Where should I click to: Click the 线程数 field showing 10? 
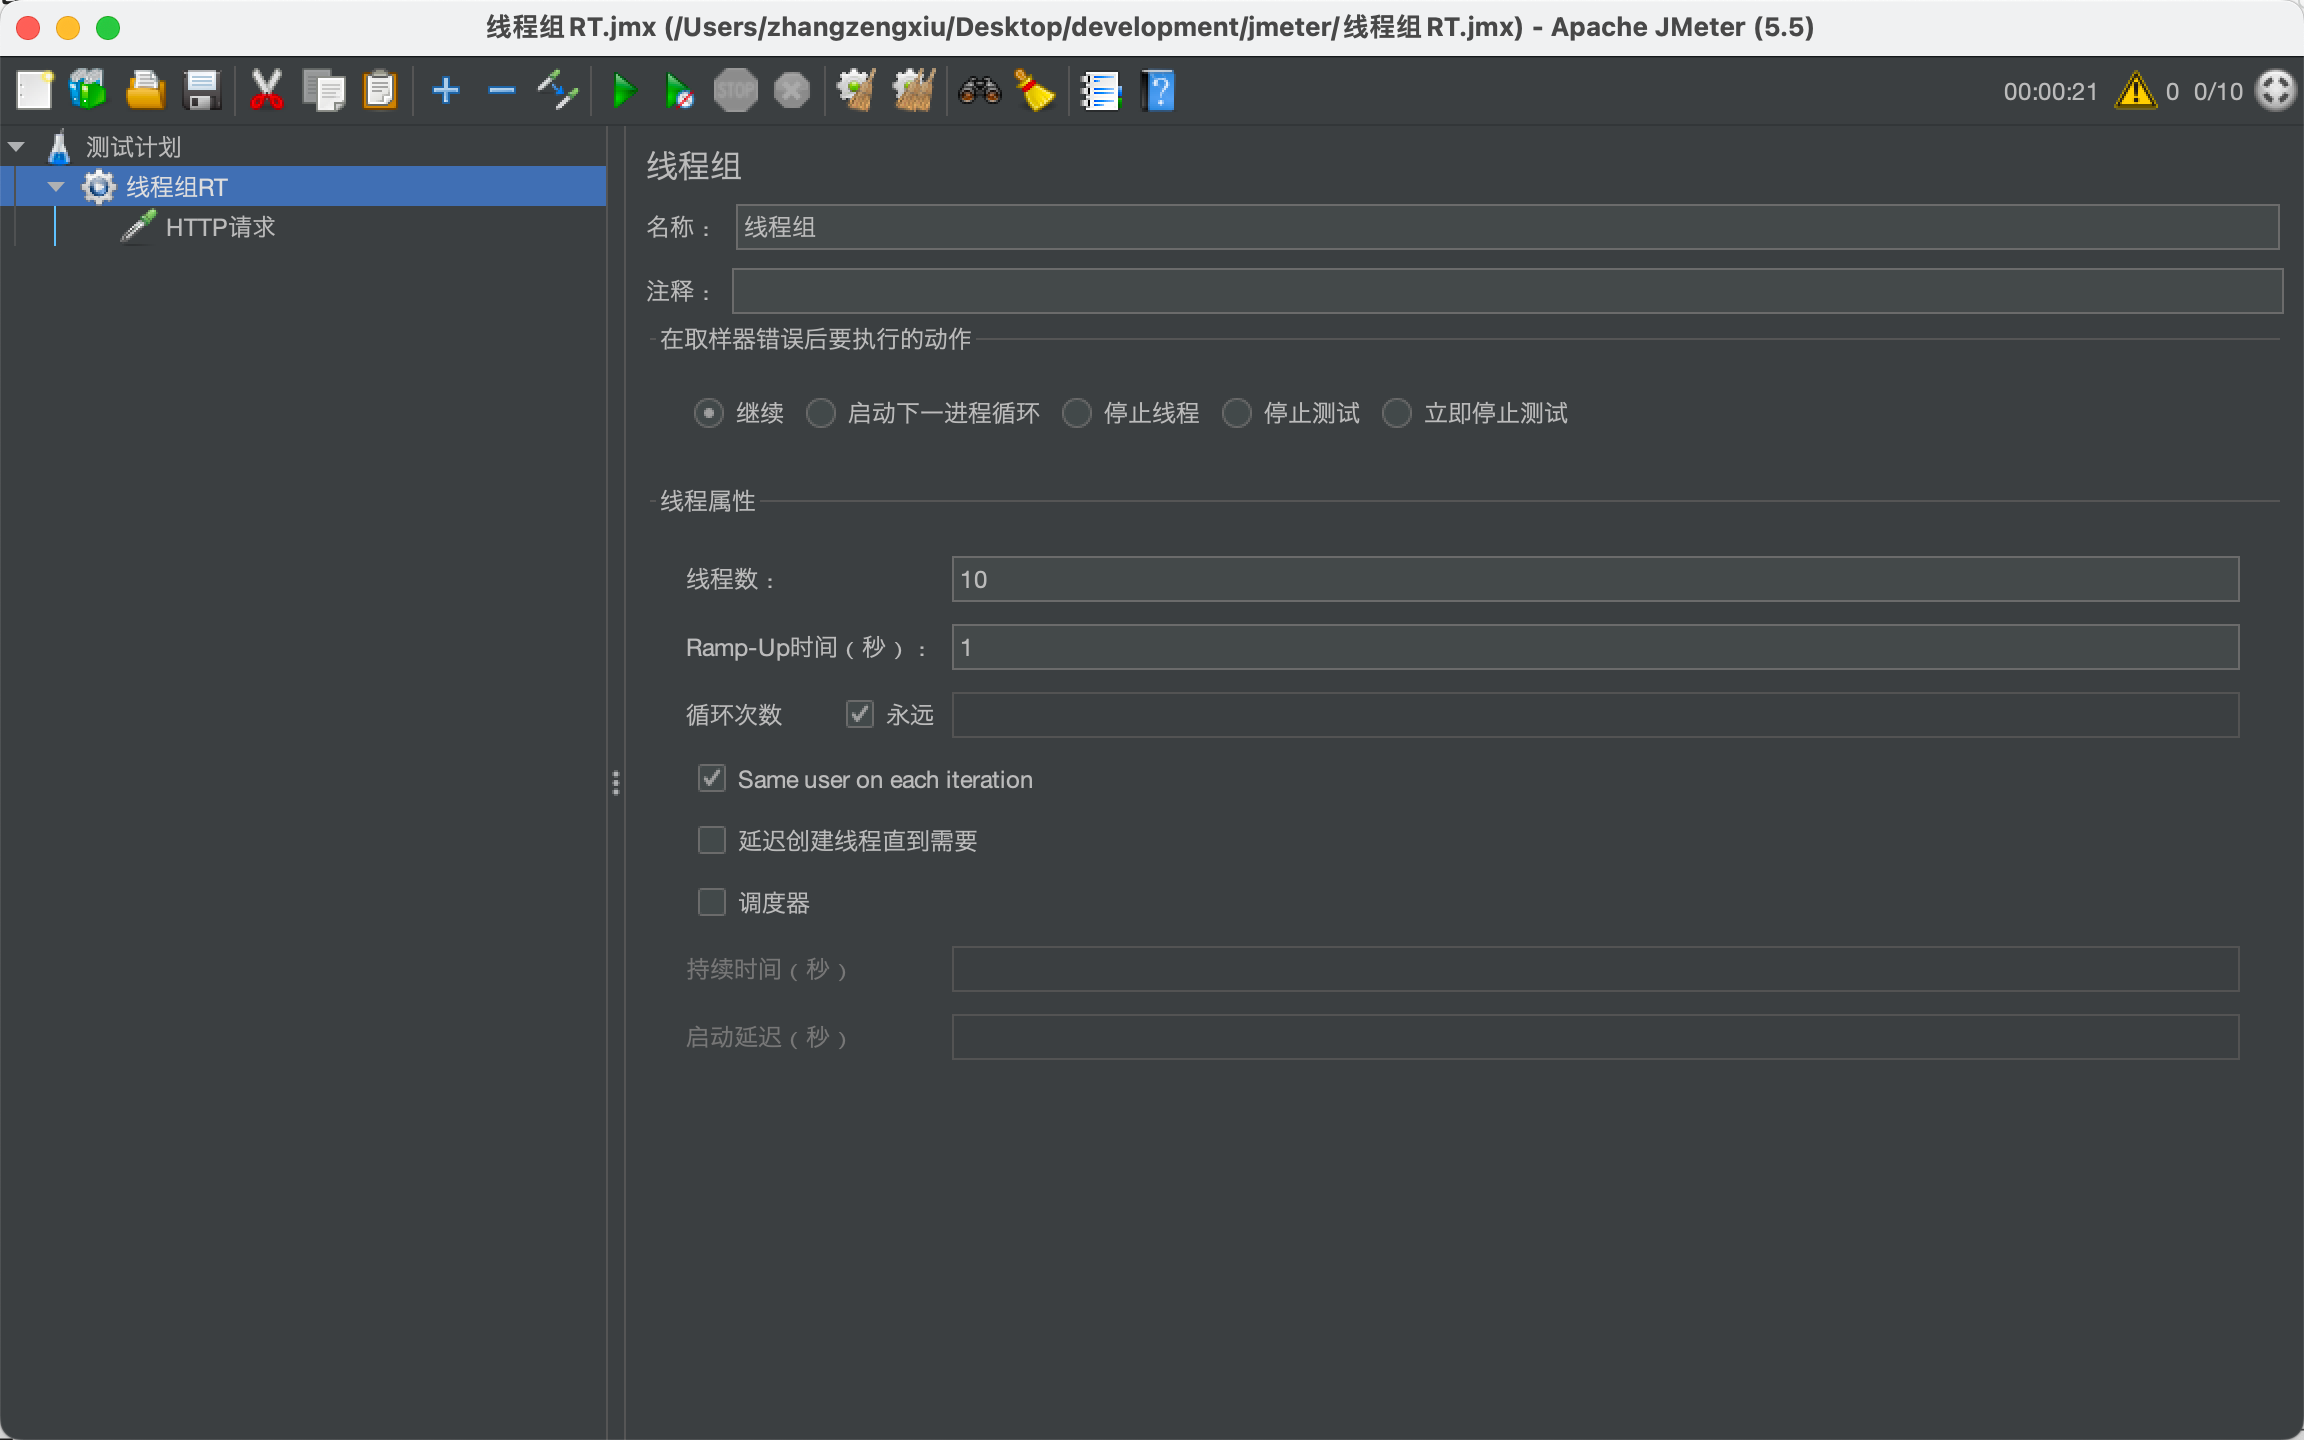pyautogui.click(x=1595, y=579)
